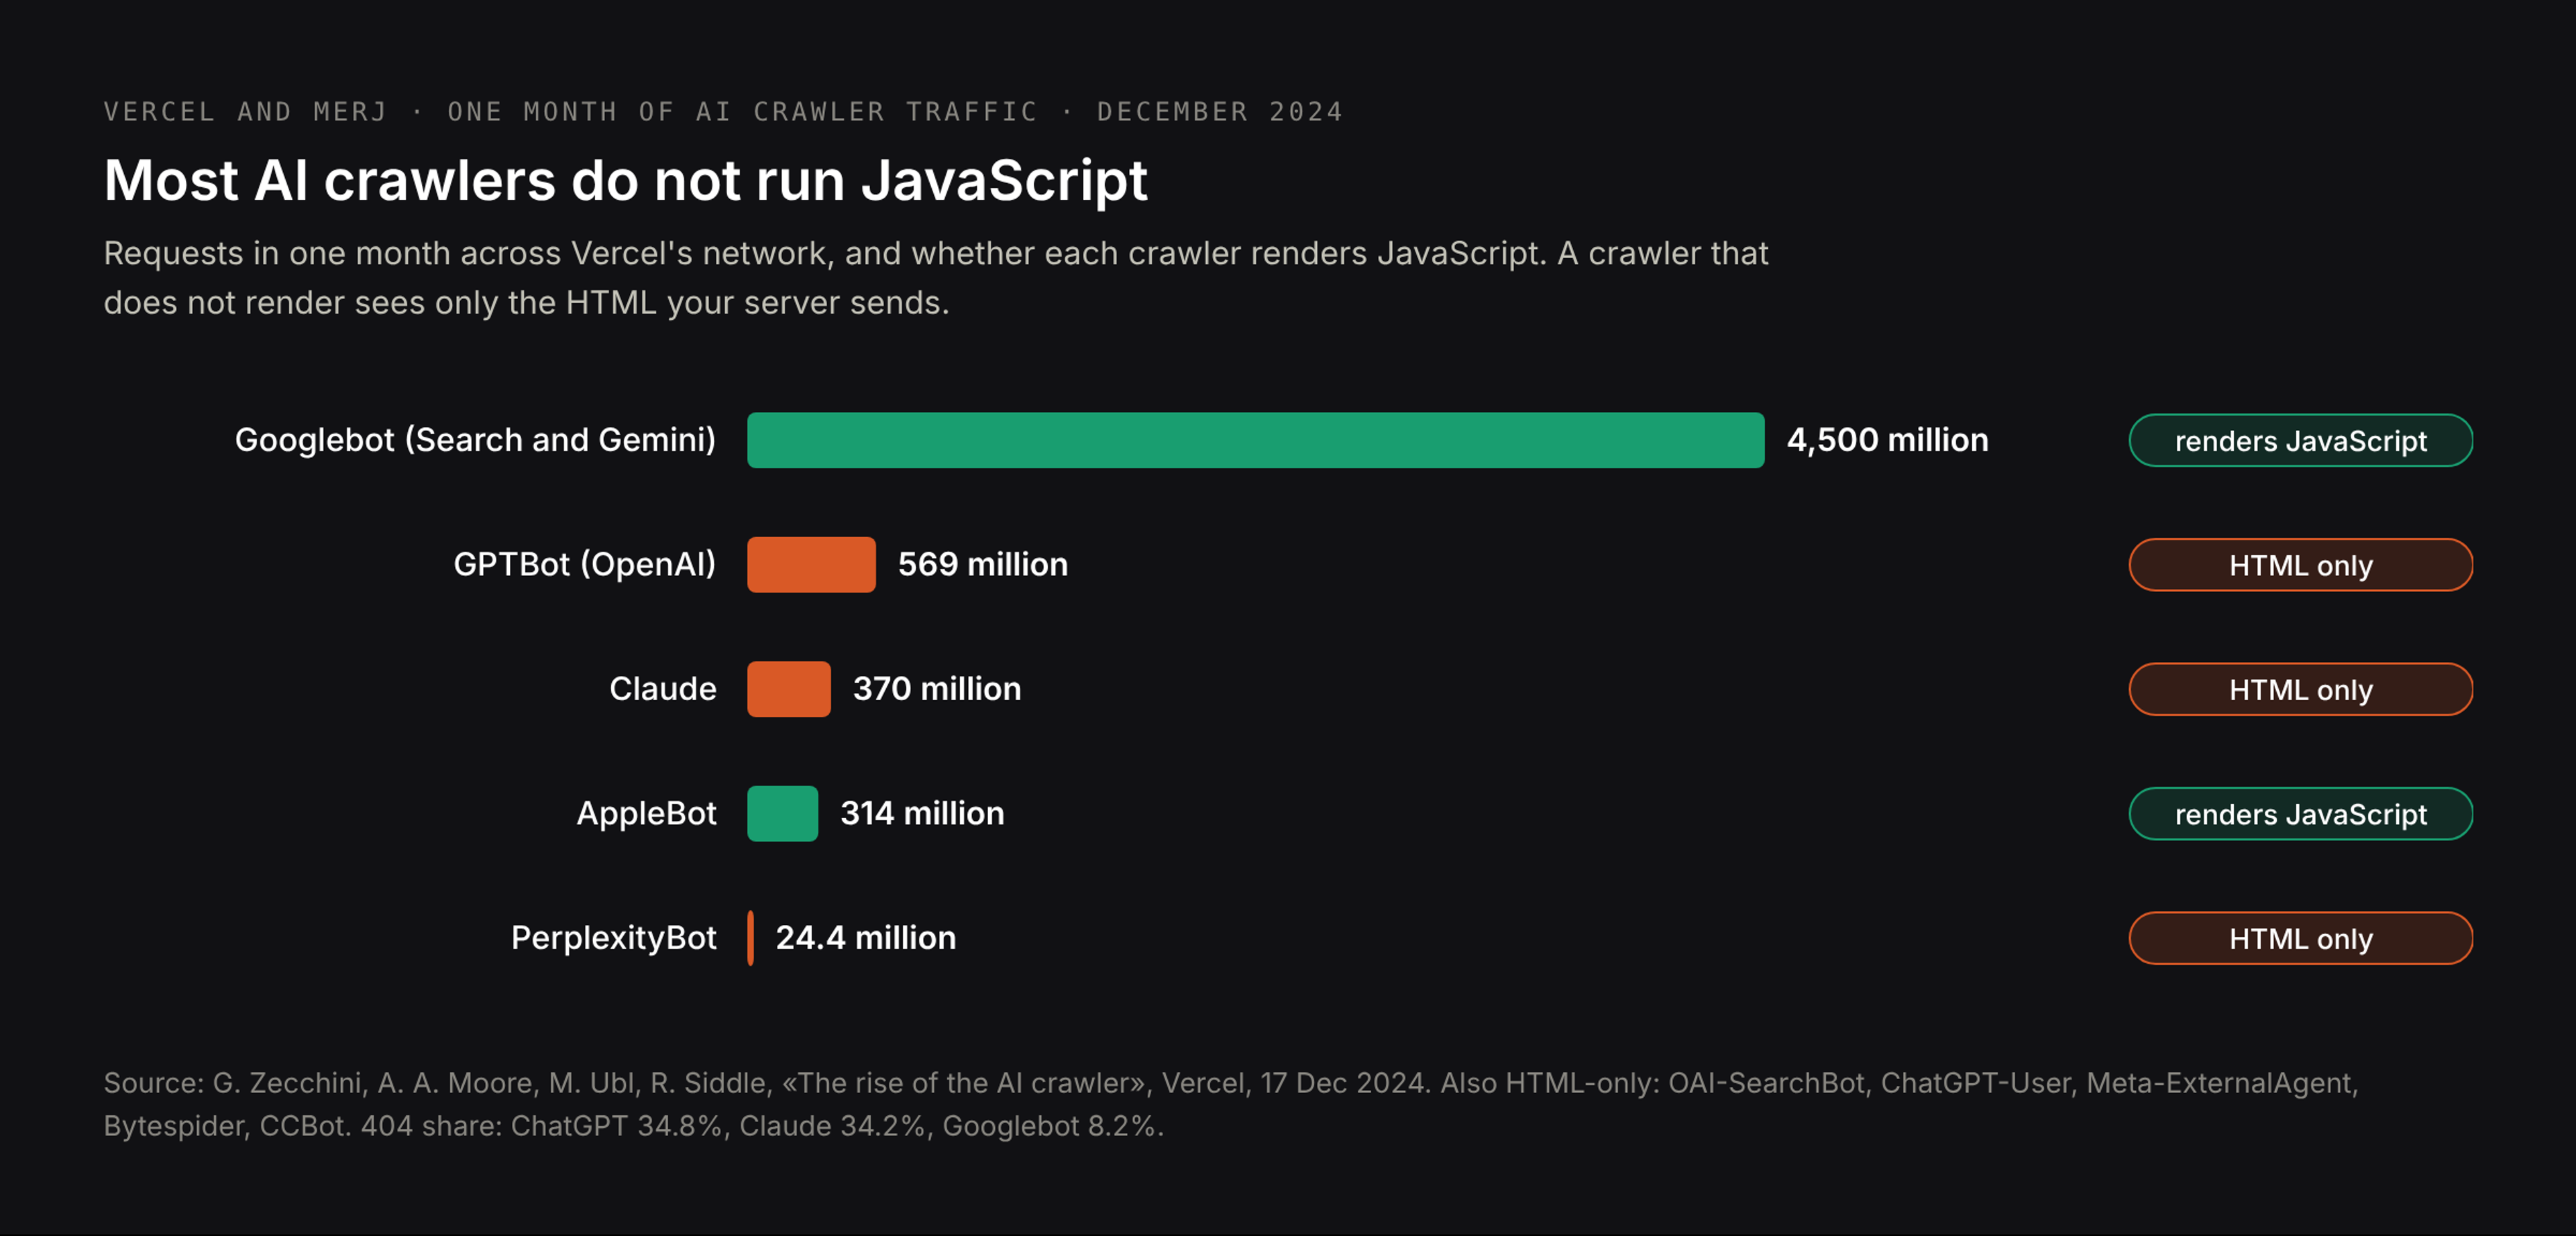
Task: Click the GPTBot 'HTML only' badge
Action: (2300, 565)
